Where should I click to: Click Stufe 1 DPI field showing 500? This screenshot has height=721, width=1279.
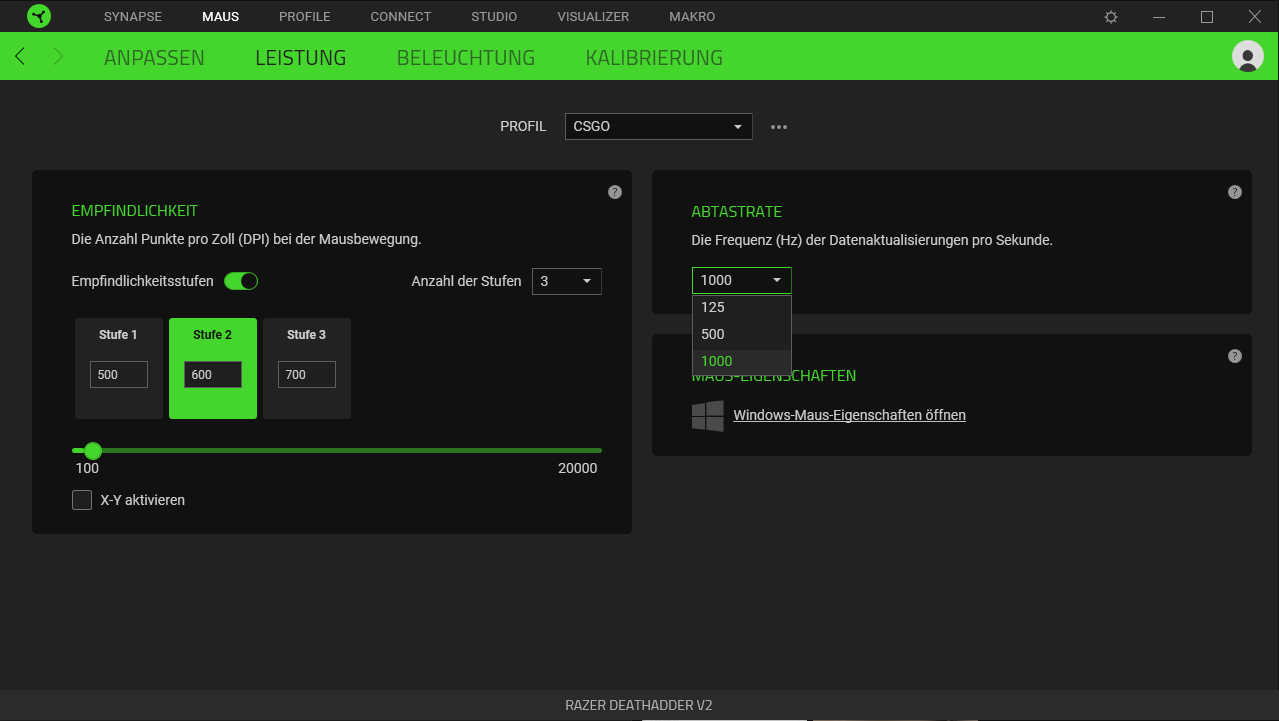tap(119, 375)
